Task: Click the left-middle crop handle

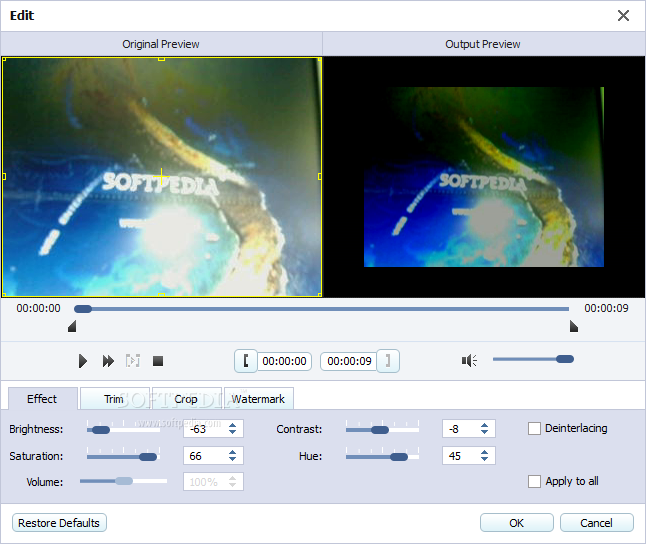Action: [4, 176]
